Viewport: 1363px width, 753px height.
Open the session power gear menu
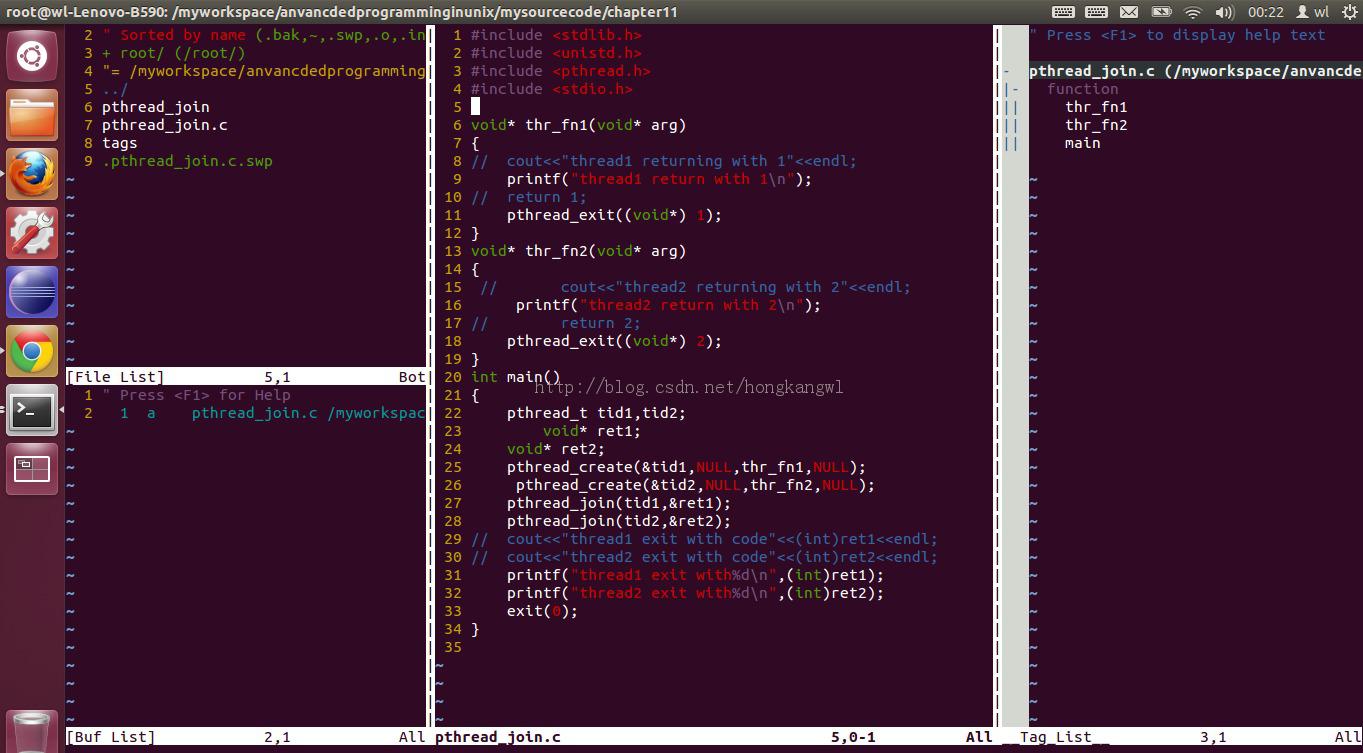pos(1348,12)
